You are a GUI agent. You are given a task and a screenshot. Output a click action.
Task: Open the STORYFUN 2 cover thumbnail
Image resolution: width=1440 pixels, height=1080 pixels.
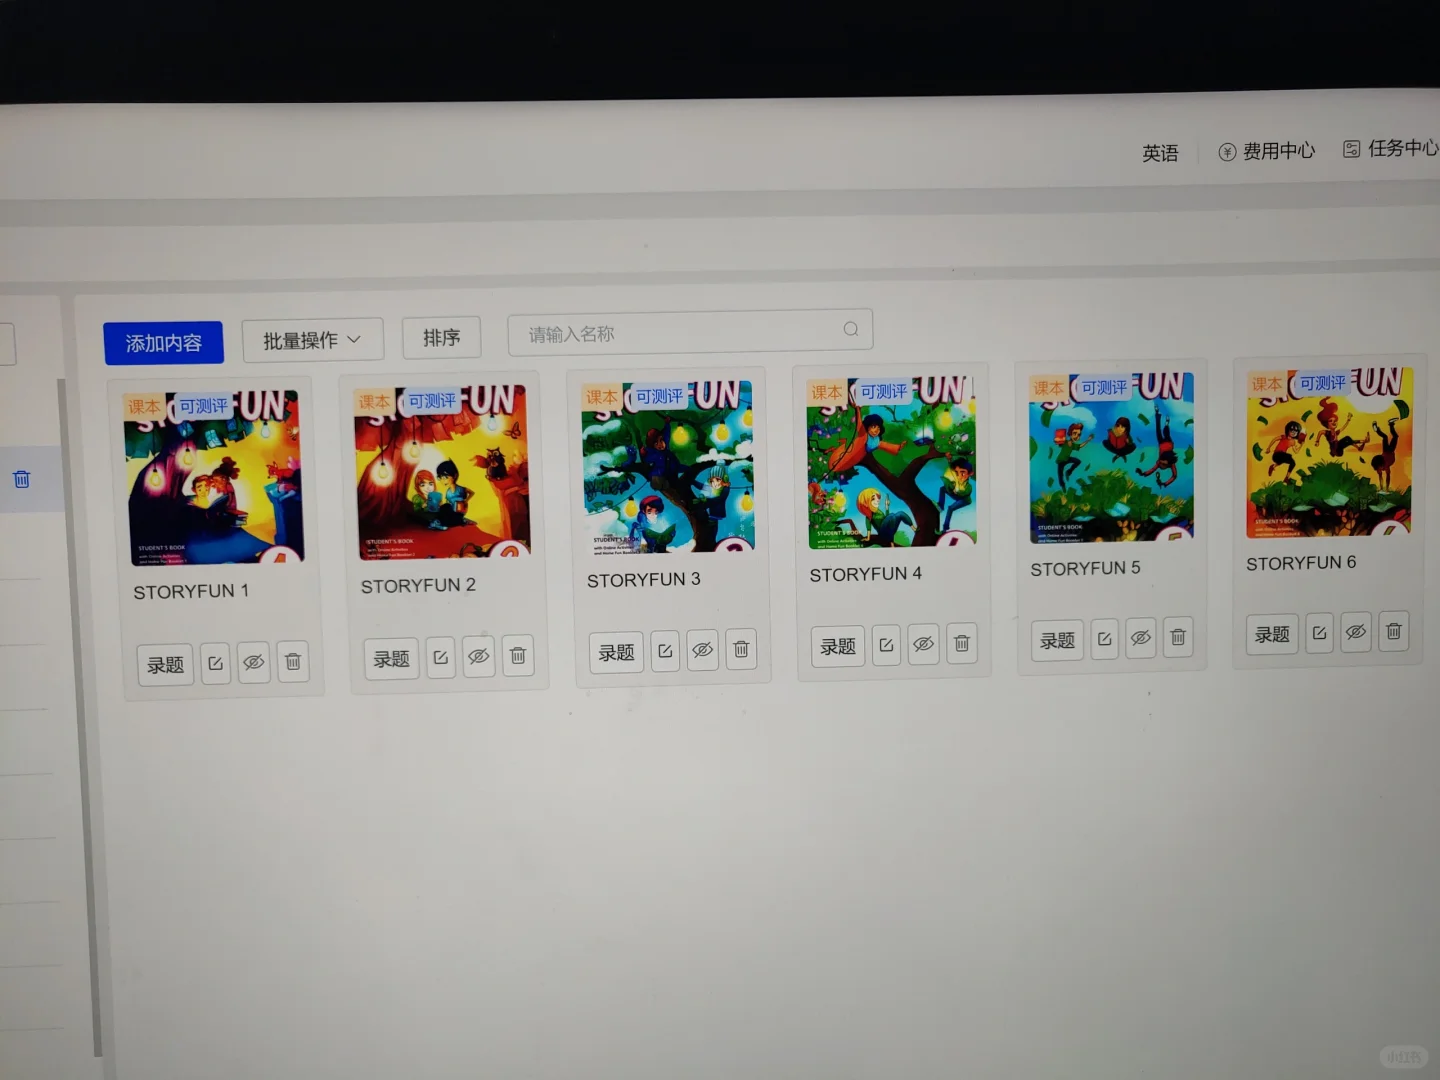[440, 470]
